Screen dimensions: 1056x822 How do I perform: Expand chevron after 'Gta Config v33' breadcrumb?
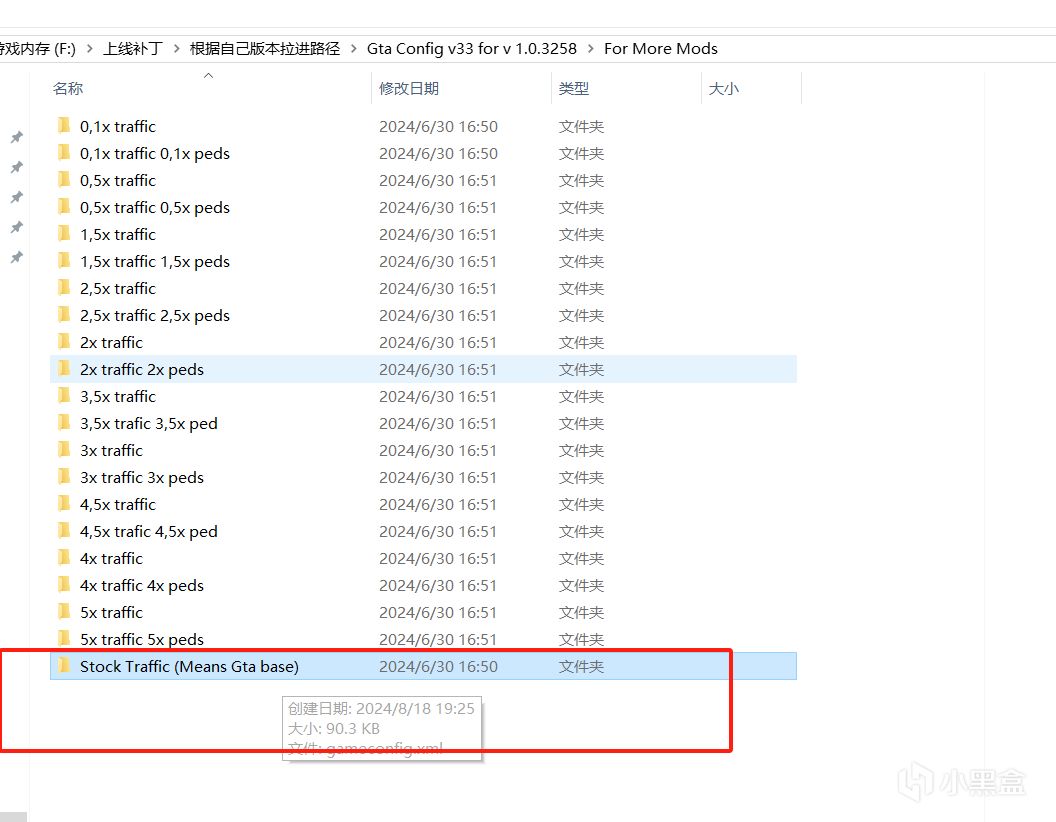[x=591, y=48]
